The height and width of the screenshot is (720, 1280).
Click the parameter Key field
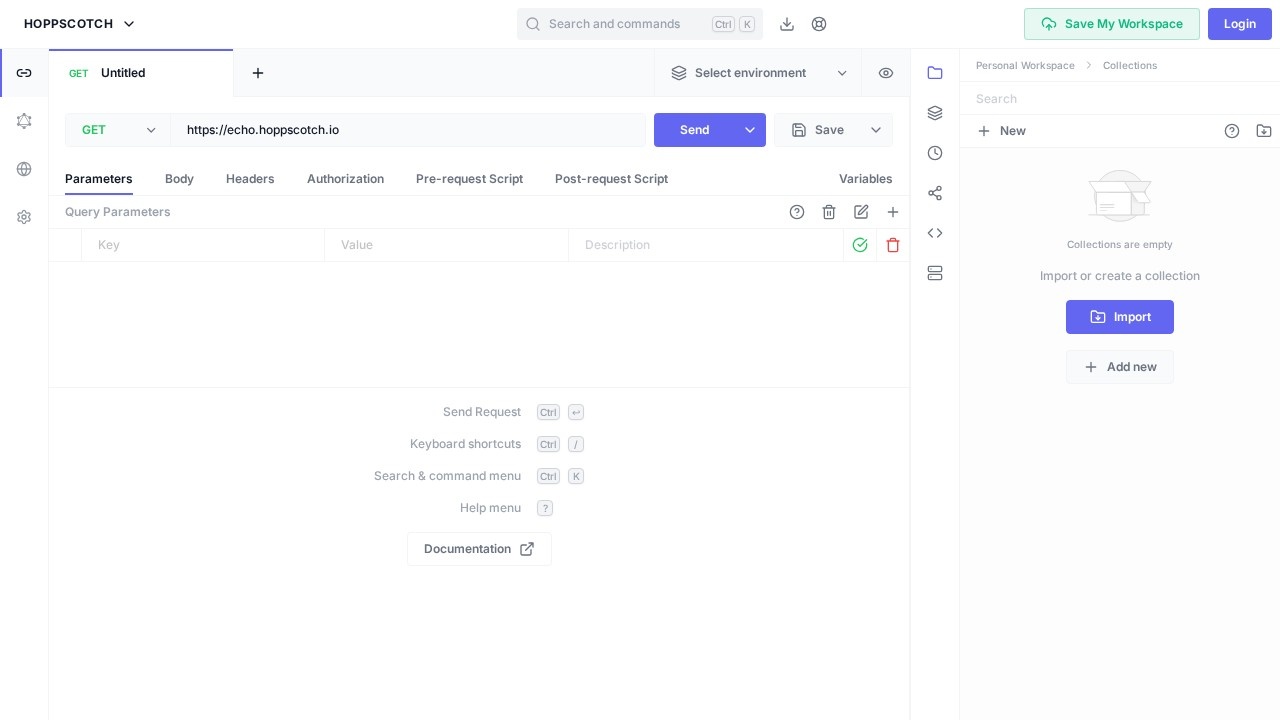click(203, 245)
